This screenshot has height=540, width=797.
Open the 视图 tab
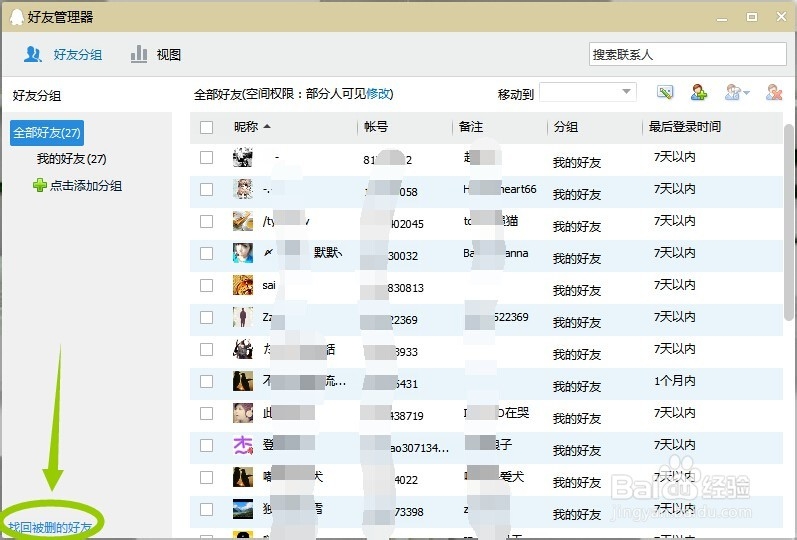156,54
